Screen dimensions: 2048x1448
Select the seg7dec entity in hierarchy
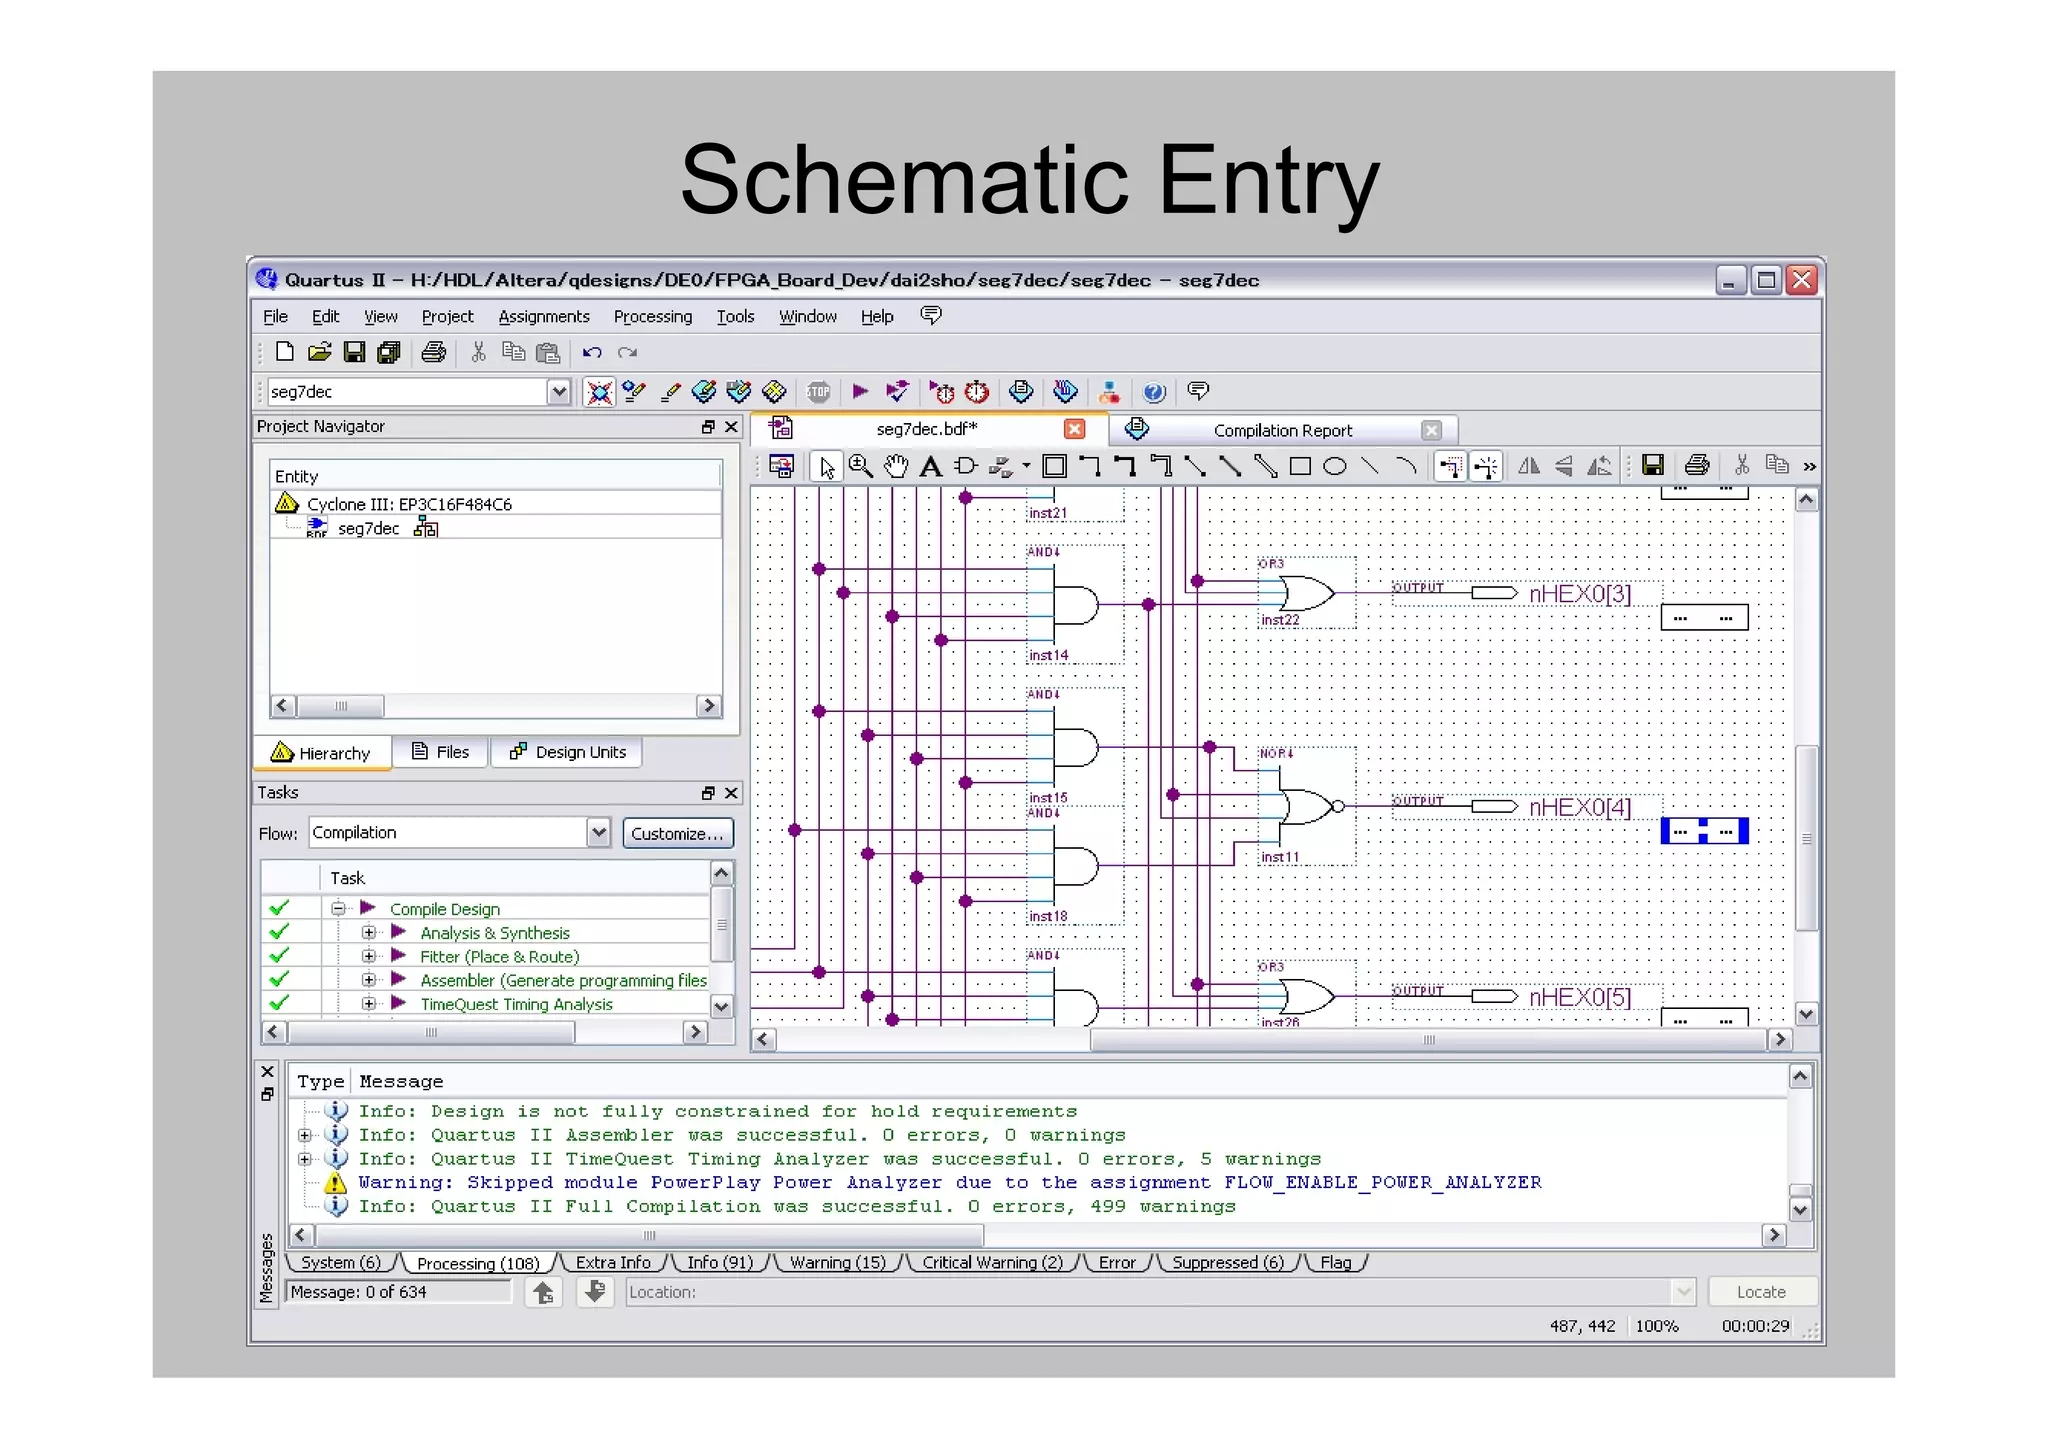click(369, 528)
